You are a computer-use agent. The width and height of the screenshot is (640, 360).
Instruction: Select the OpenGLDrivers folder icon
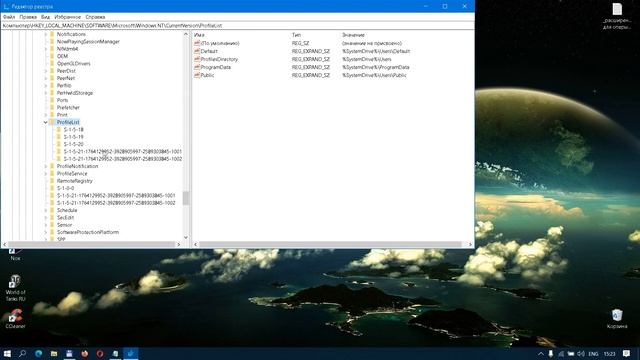52,64
